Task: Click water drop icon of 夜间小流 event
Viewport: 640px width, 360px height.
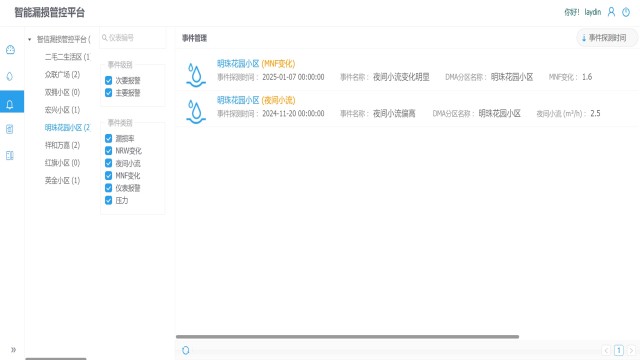Action: coord(196,111)
